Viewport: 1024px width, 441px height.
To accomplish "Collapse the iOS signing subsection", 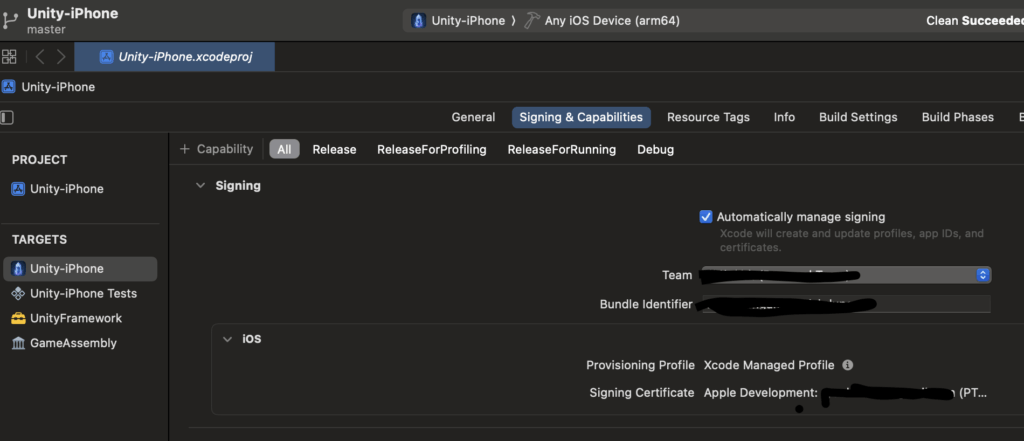I will coord(227,339).
